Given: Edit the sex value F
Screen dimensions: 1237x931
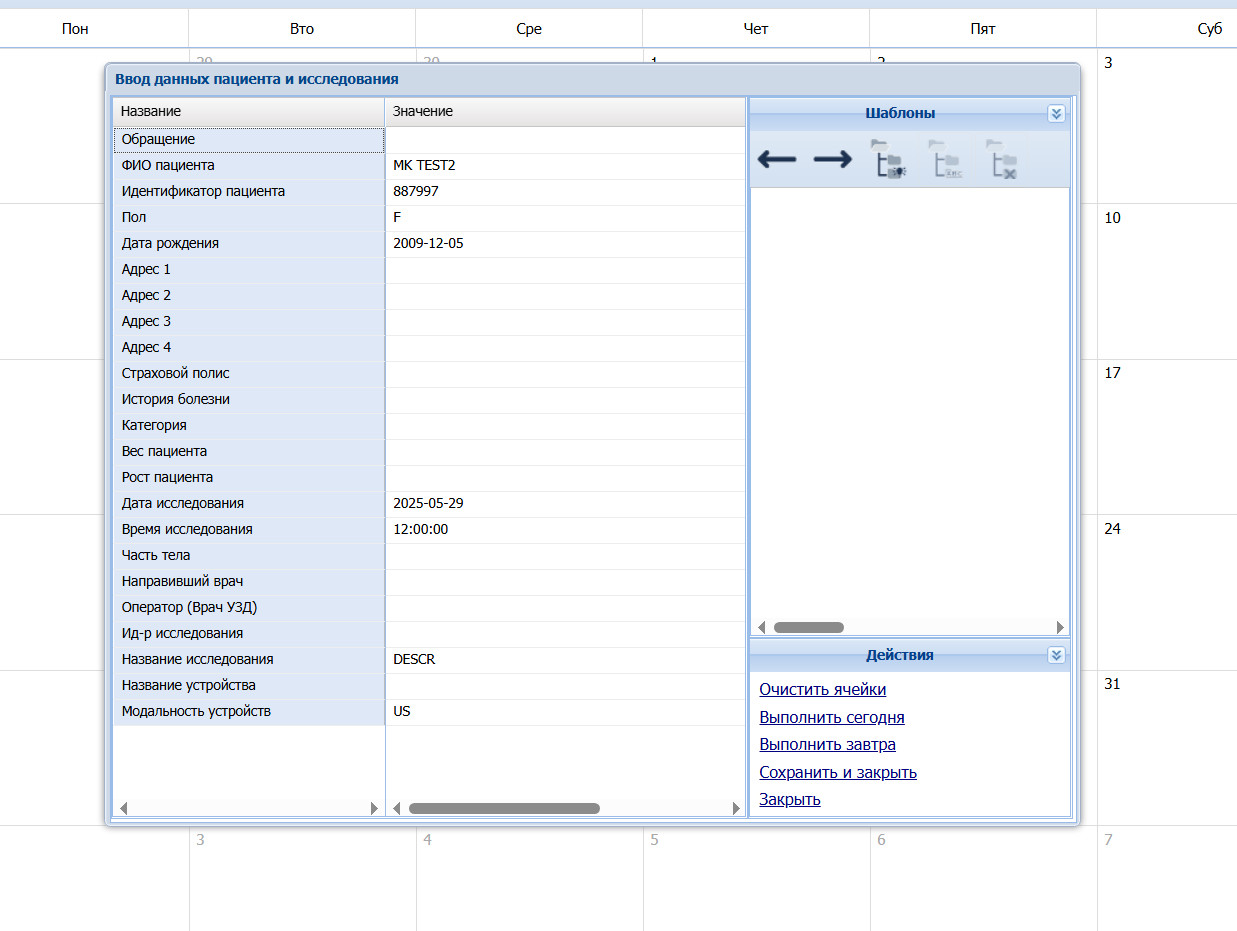Looking at the screenshot, I should (566, 218).
